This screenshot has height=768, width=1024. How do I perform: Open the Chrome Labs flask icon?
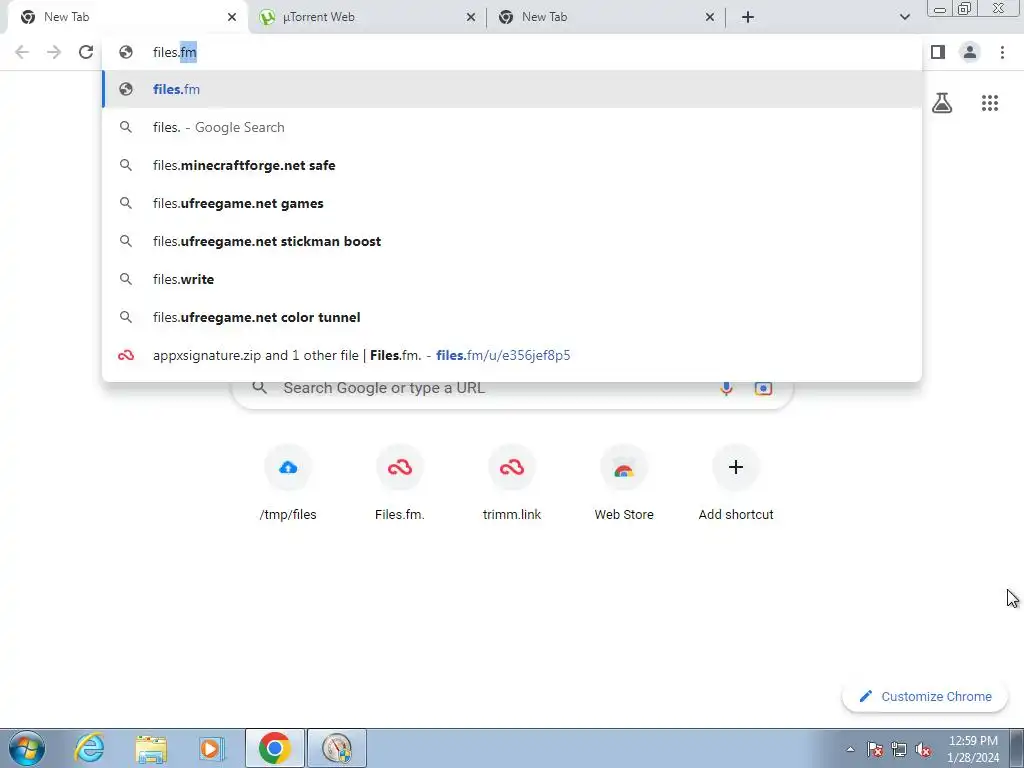[942, 103]
